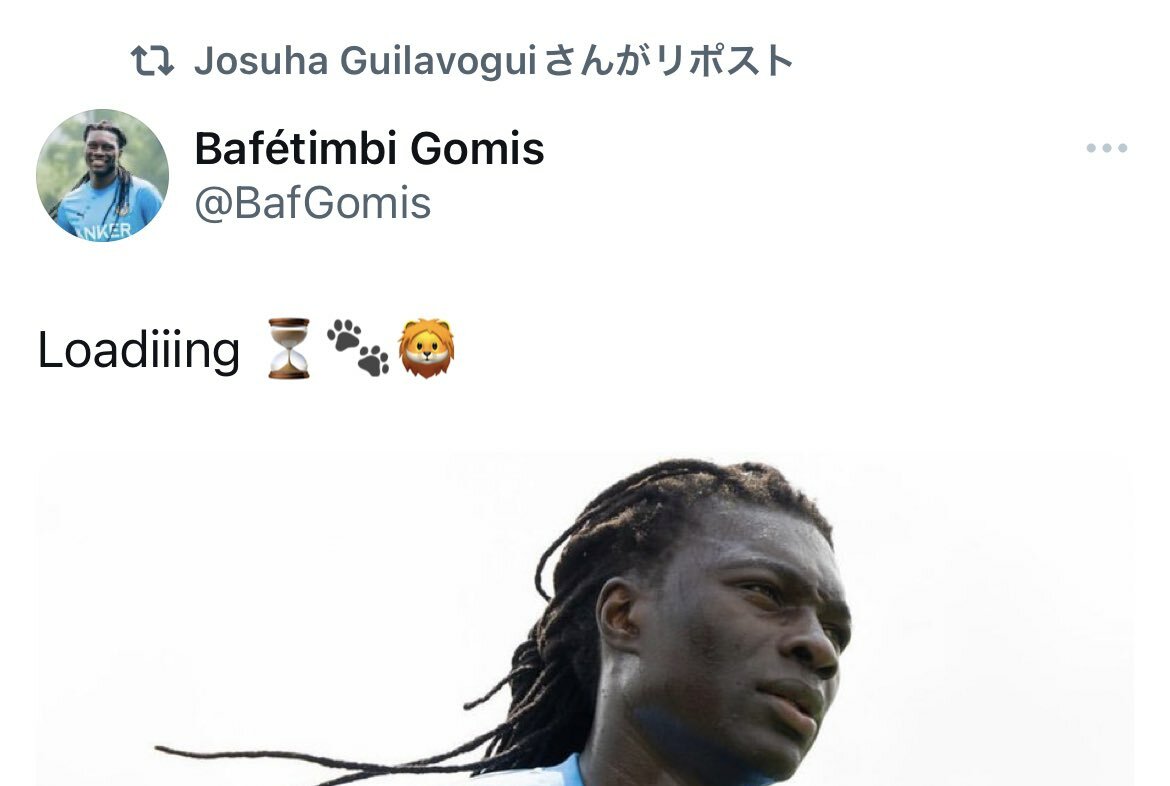Click the paw prints emoji
1170x786 pixels.
[357, 347]
